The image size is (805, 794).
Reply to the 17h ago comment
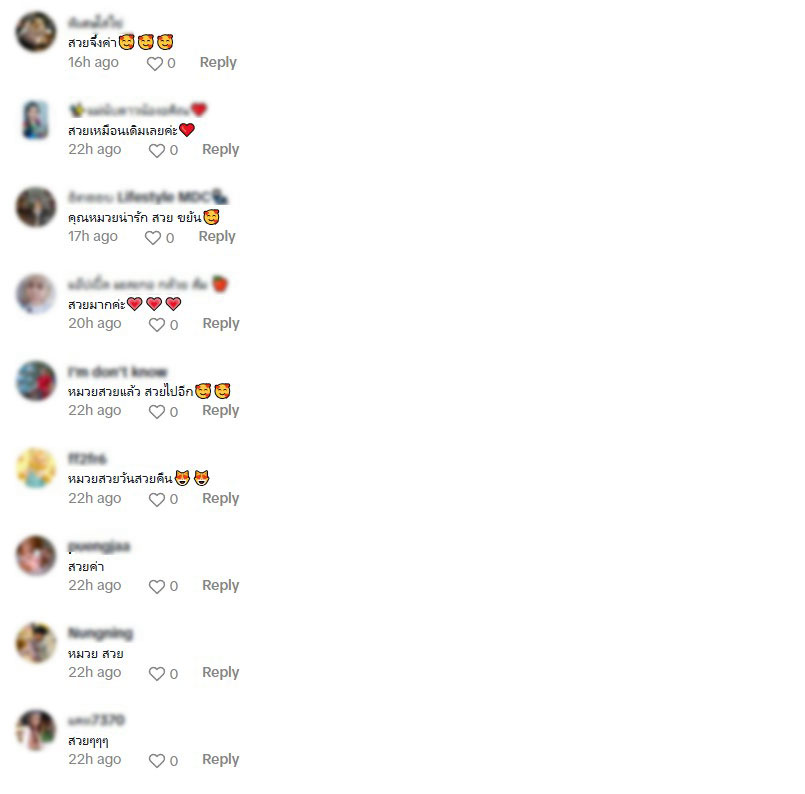click(217, 236)
